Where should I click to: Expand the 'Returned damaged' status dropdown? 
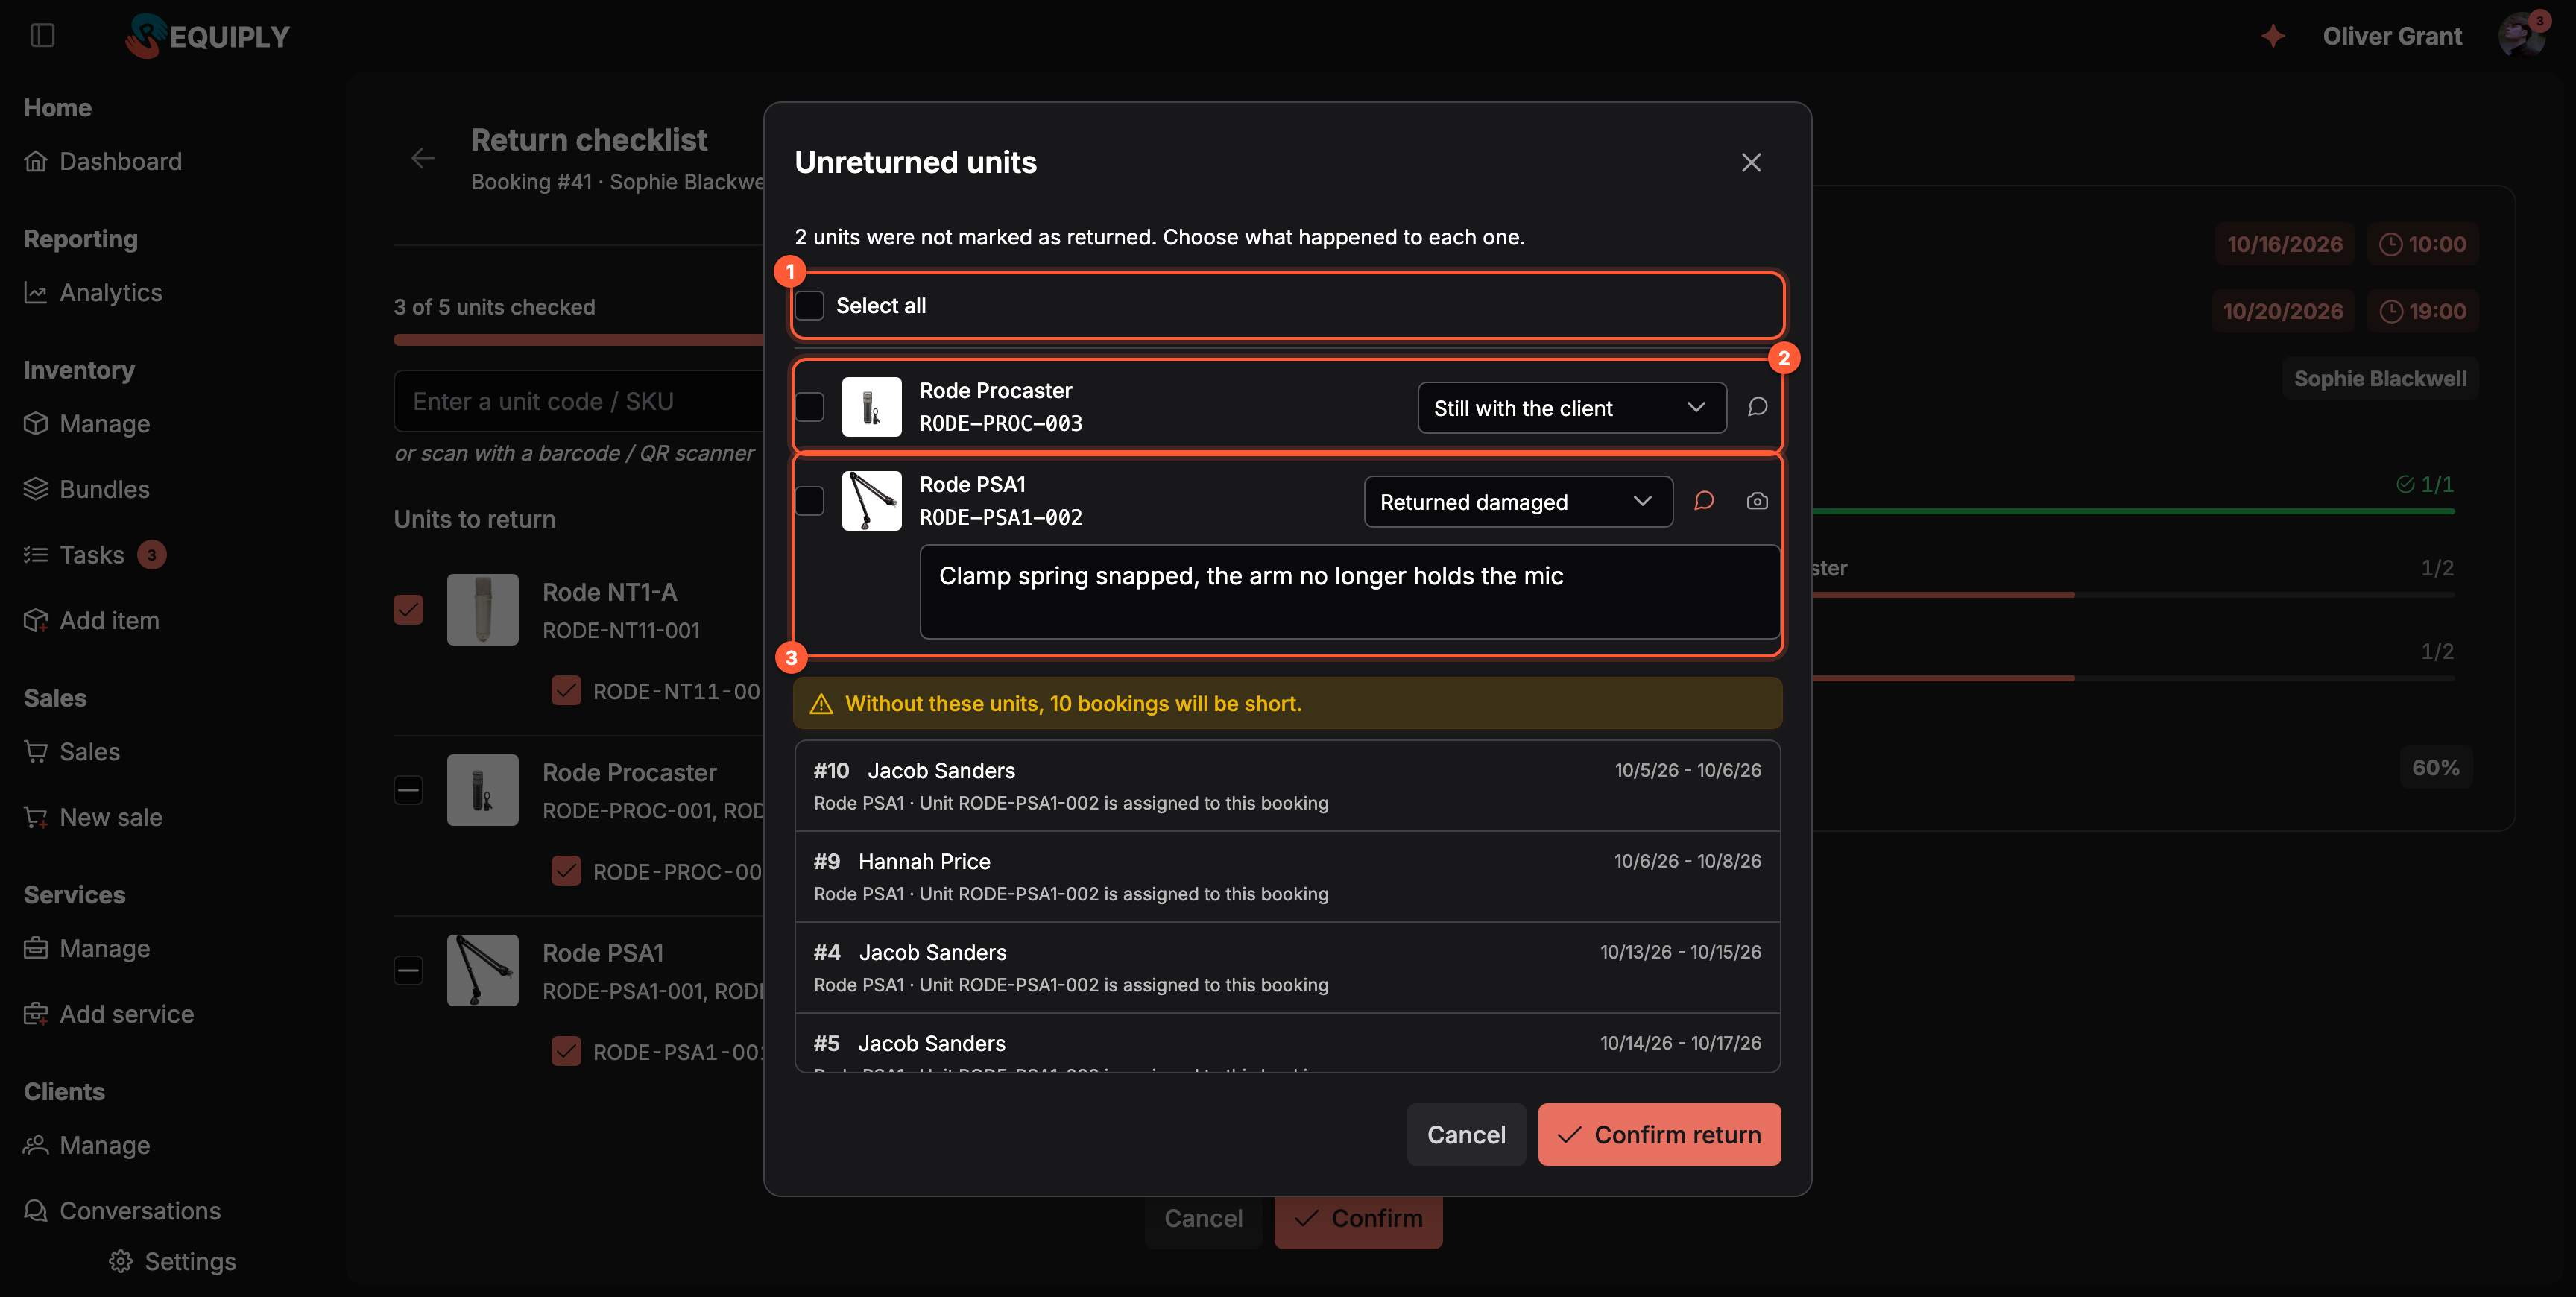1518,502
